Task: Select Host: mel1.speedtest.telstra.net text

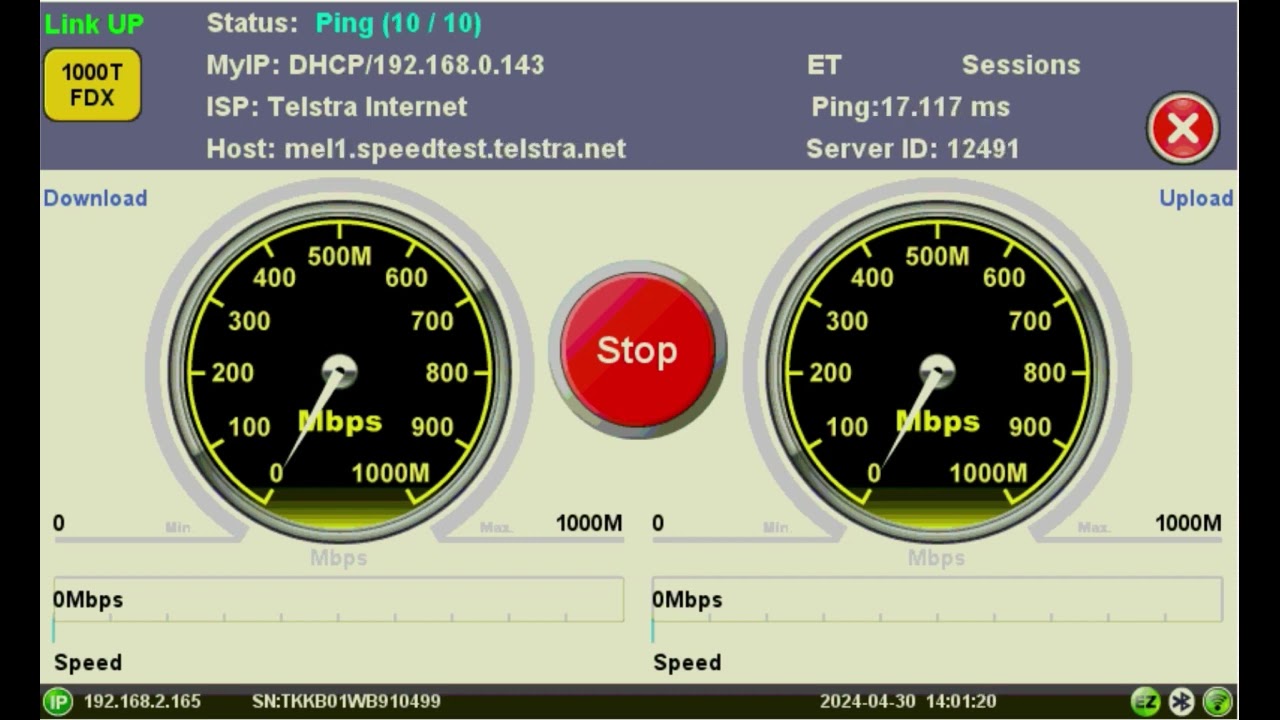Action: coord(416,149)
